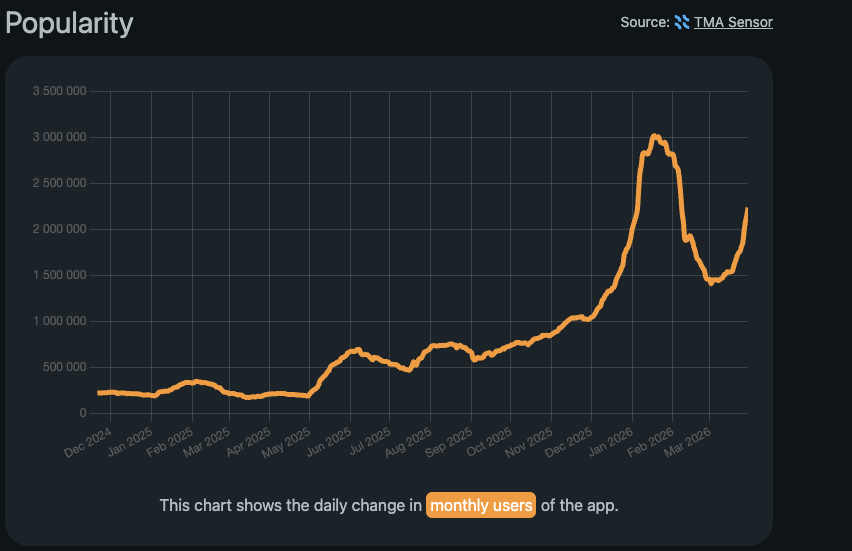Click the orange 'monthly users' badge
Image resolution: width=852 pixels, height=551 pixels.
coord(481,505)
